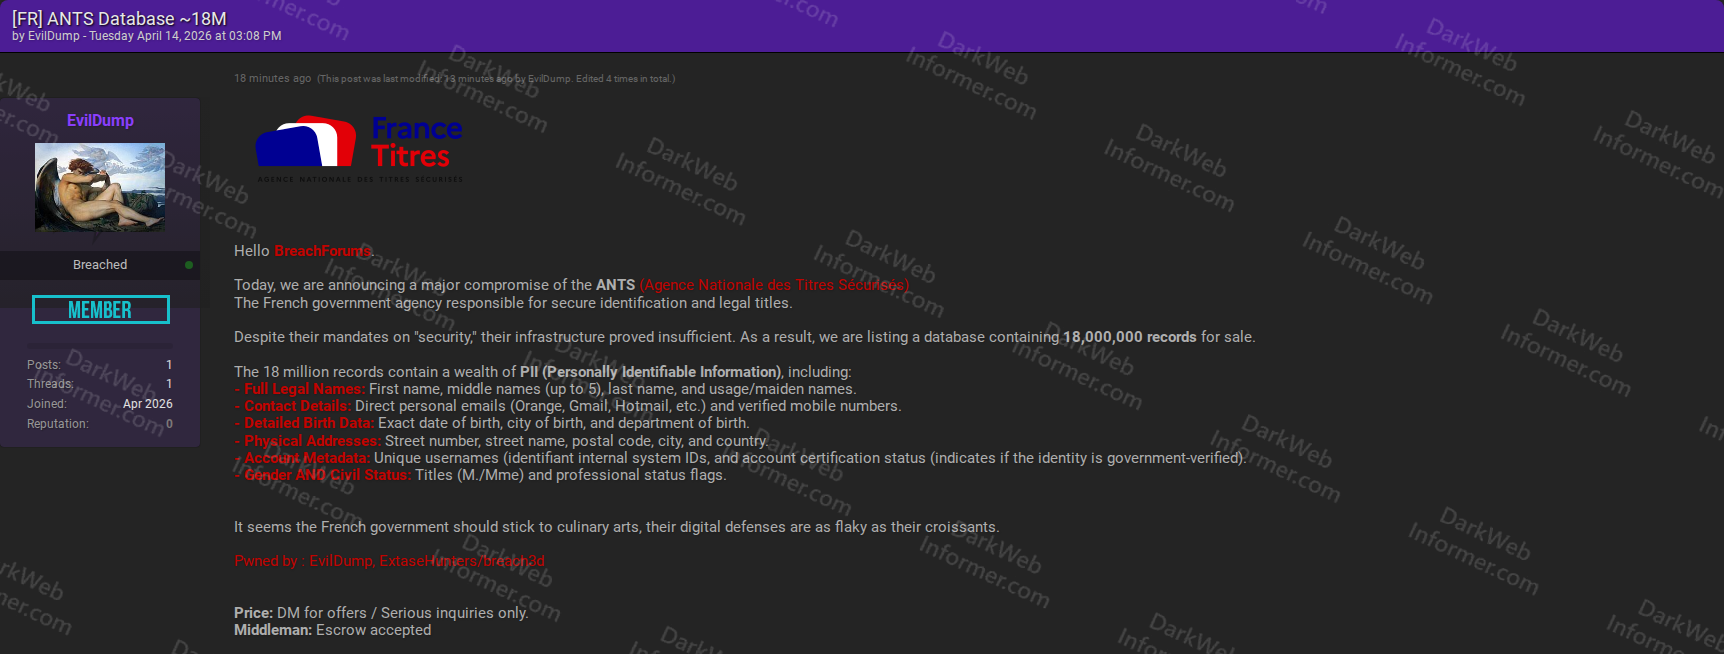The height and width of the screenshot is (654, 1724).
Task: Click the 'Physical Addresses:' heading
Action: point(308,441)
